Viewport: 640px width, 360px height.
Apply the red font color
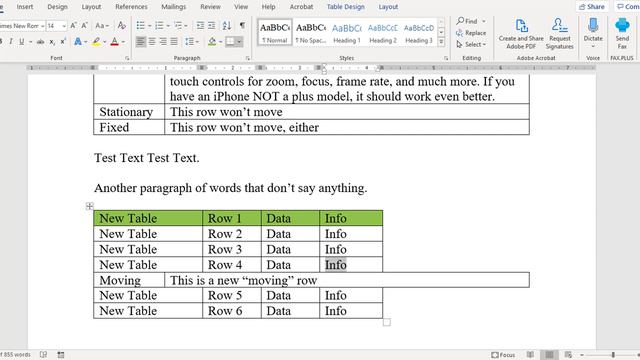115,42
